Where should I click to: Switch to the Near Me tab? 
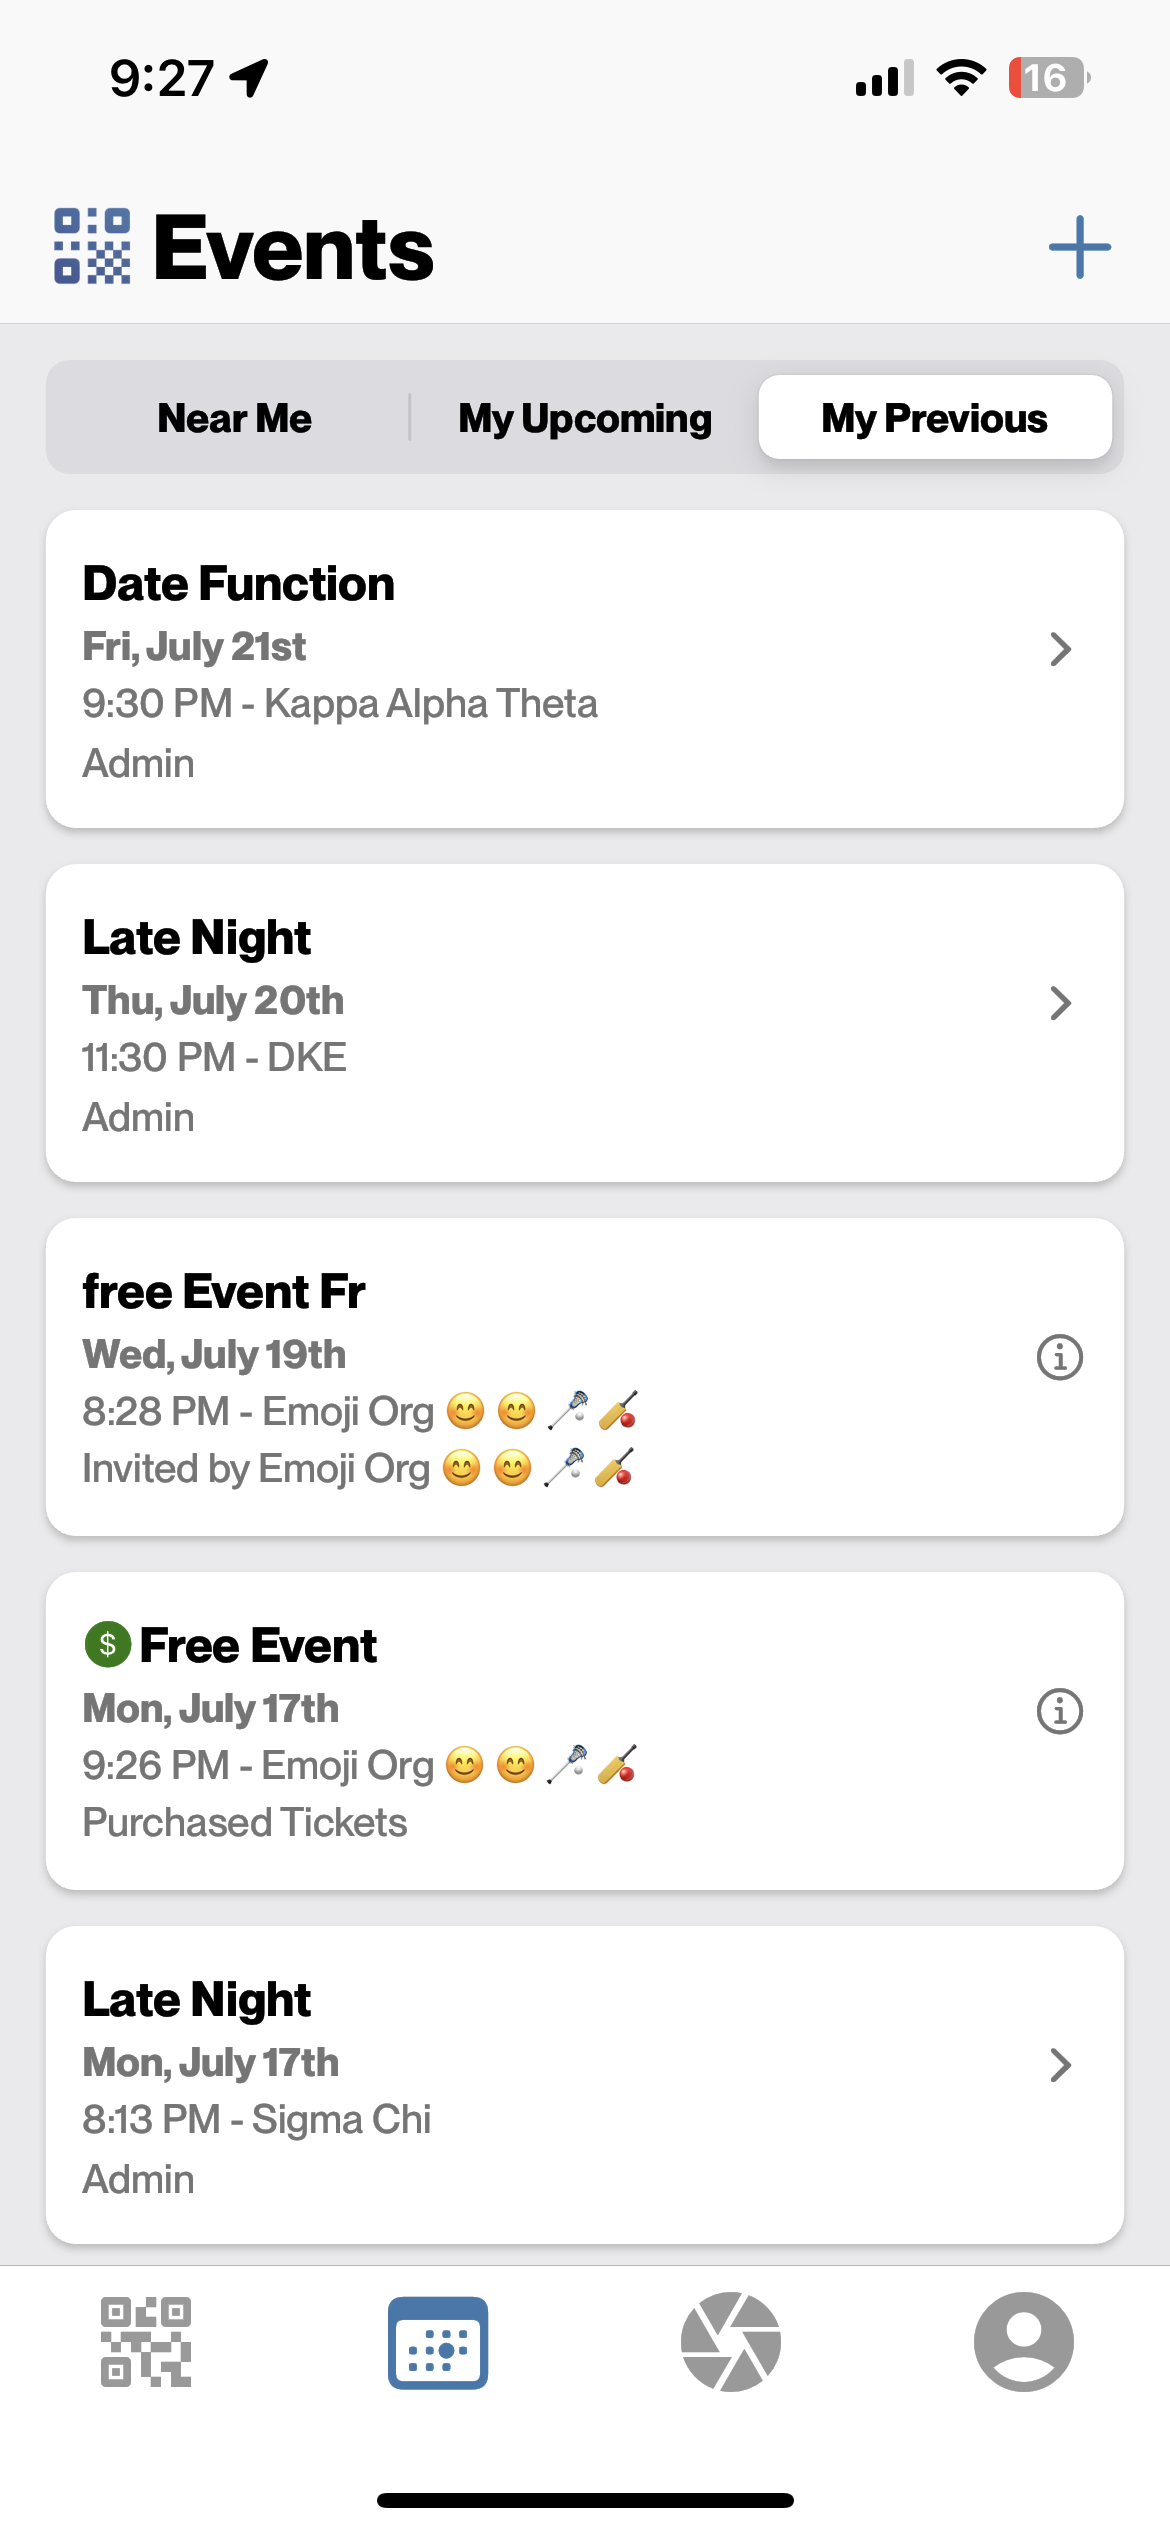coord(234,418)
